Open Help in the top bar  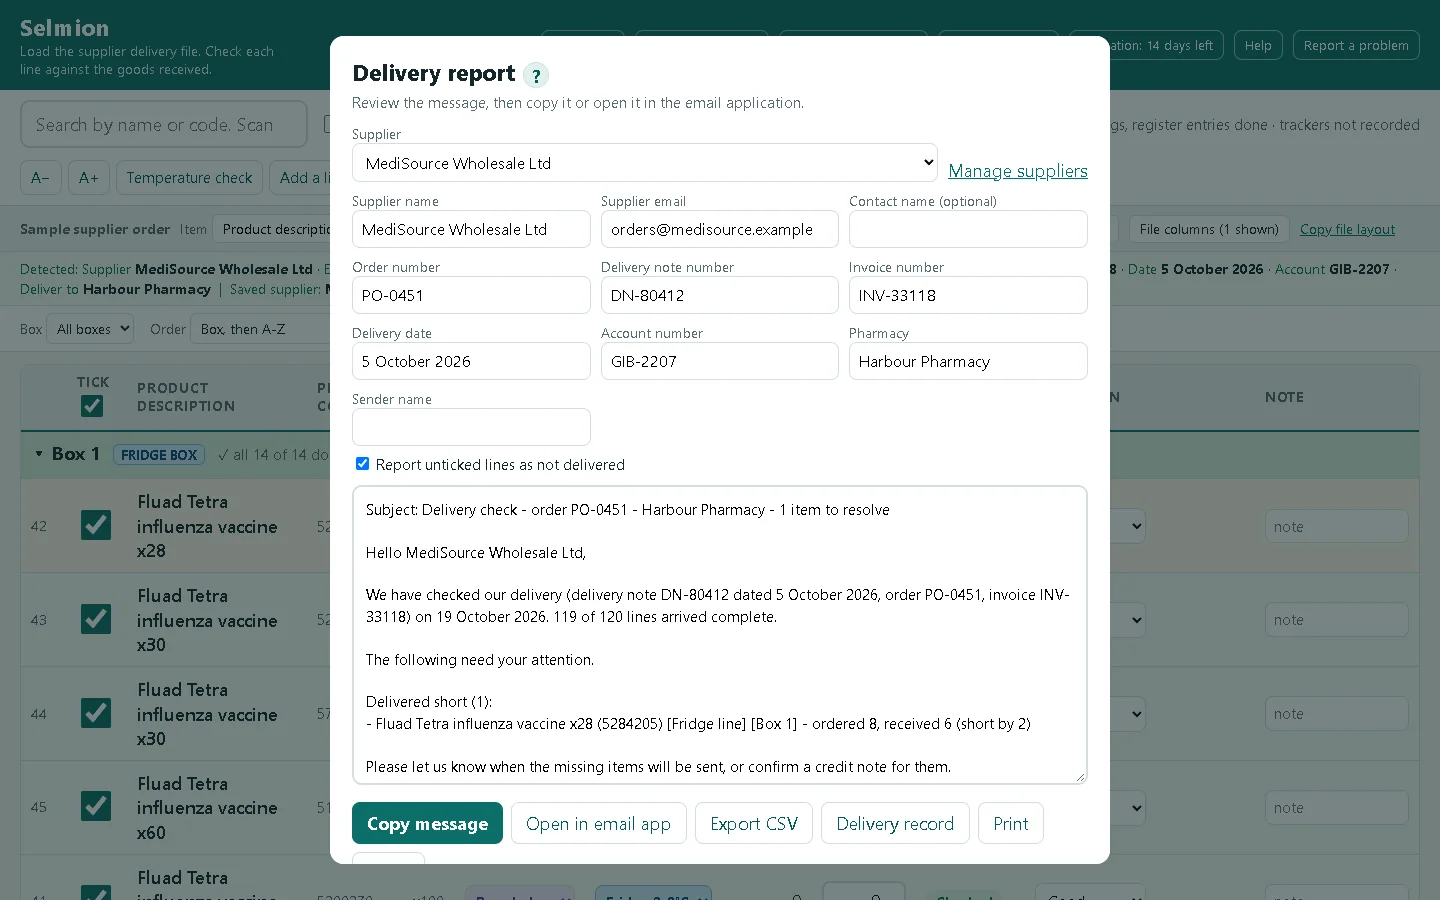[x=1258, y=45]
